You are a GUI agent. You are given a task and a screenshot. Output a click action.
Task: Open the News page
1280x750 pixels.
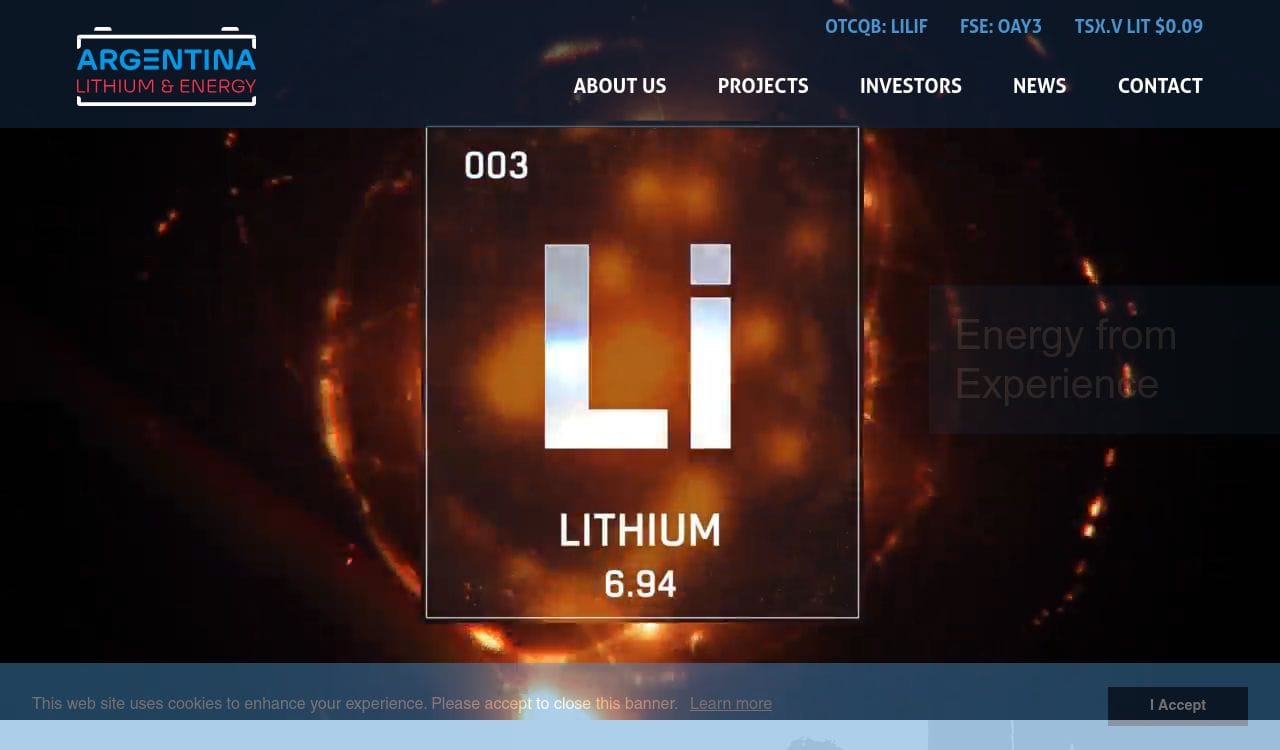click(x=1039, y=86)
